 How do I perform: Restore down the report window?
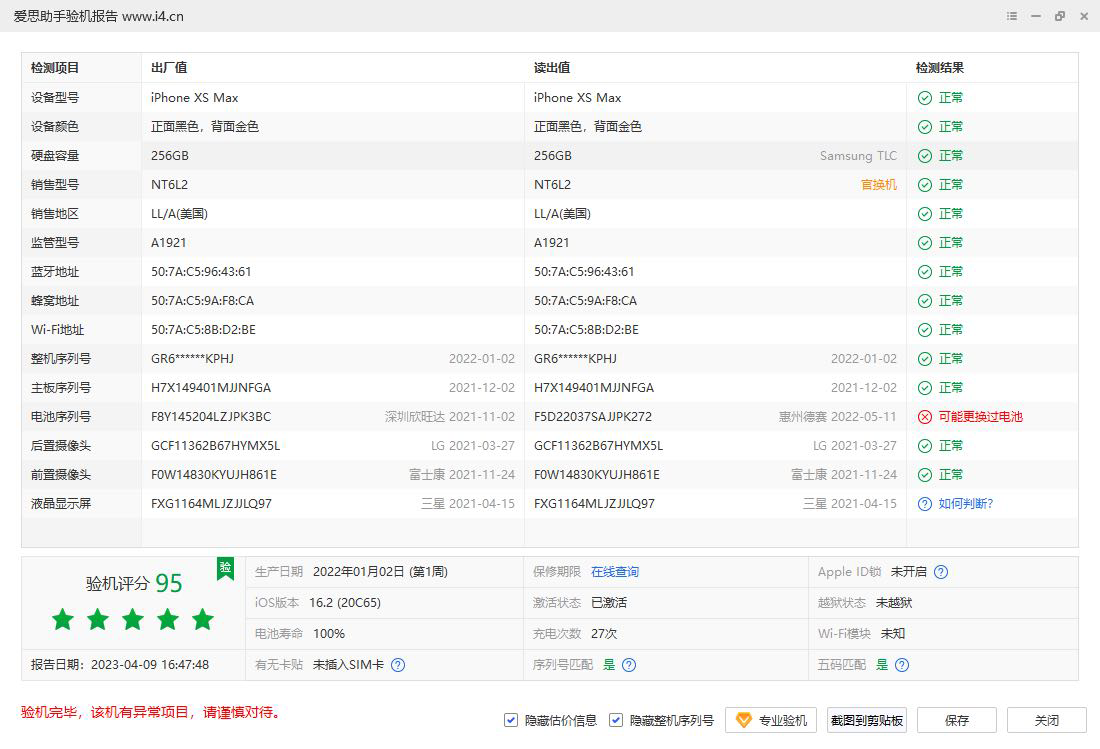pos(1060,16)
